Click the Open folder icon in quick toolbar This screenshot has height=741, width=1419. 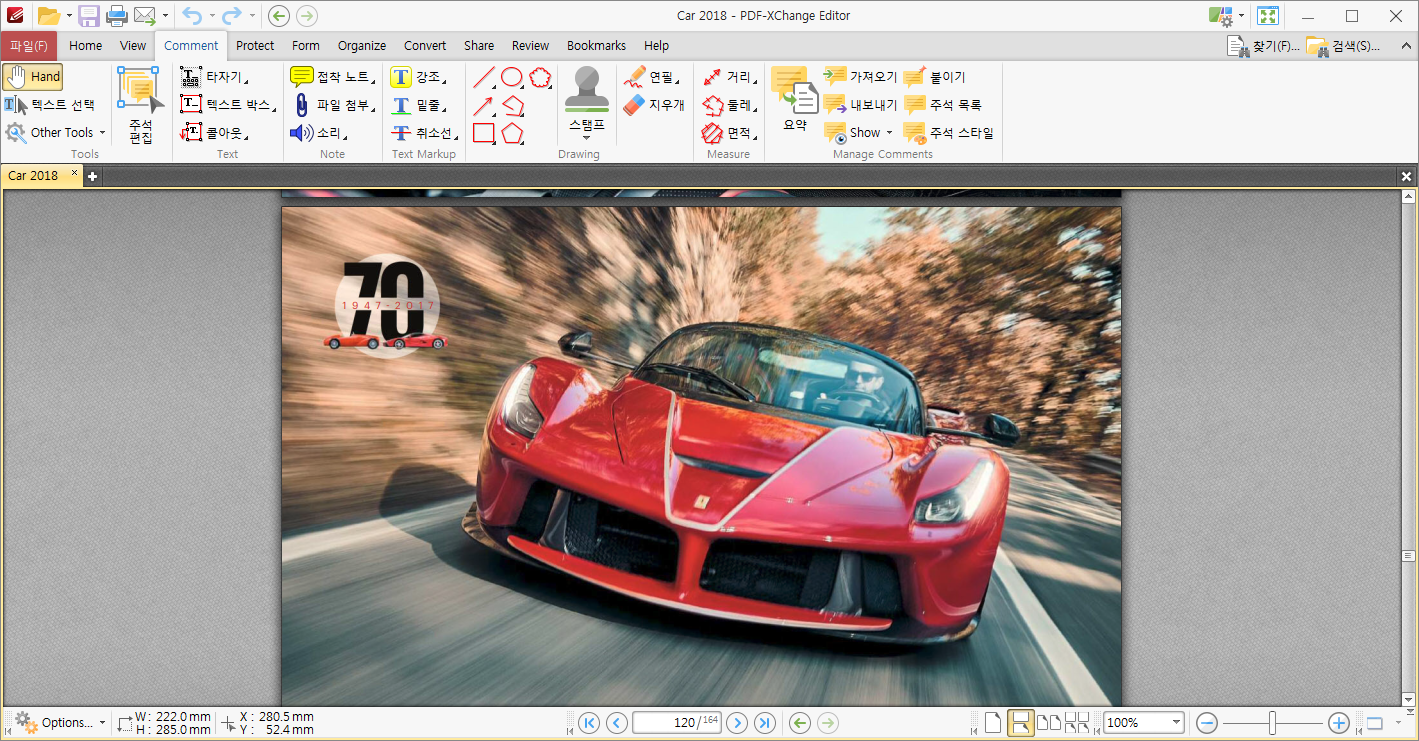[x=48, y=15]
